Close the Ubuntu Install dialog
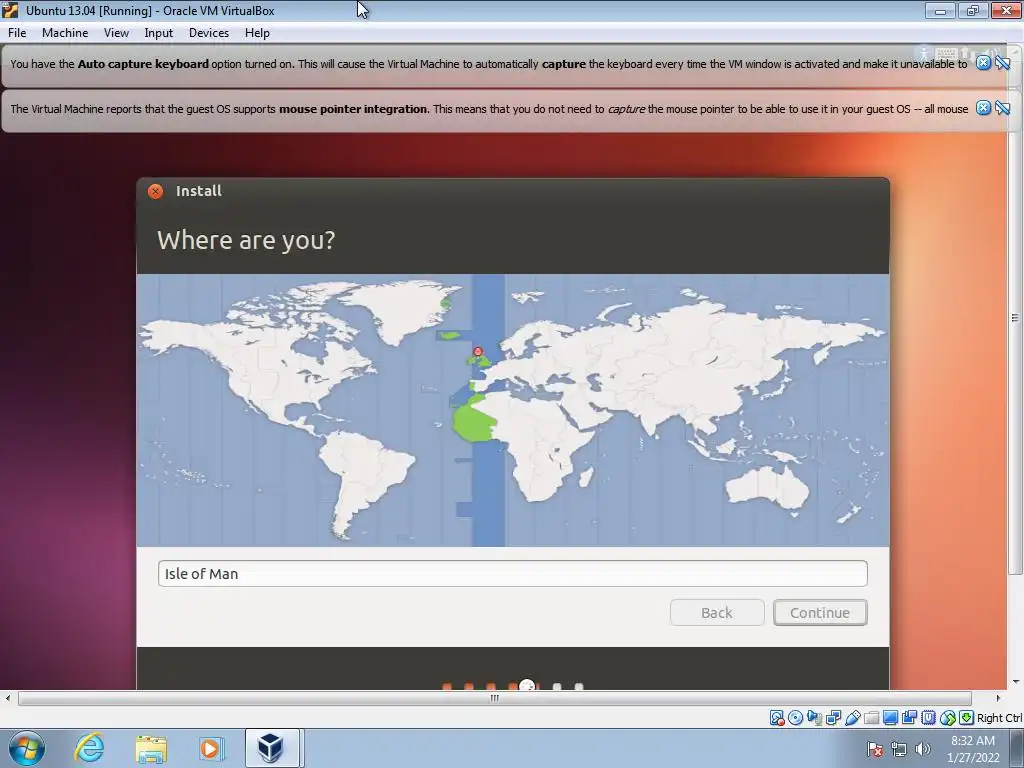 [x=155, y=191]
